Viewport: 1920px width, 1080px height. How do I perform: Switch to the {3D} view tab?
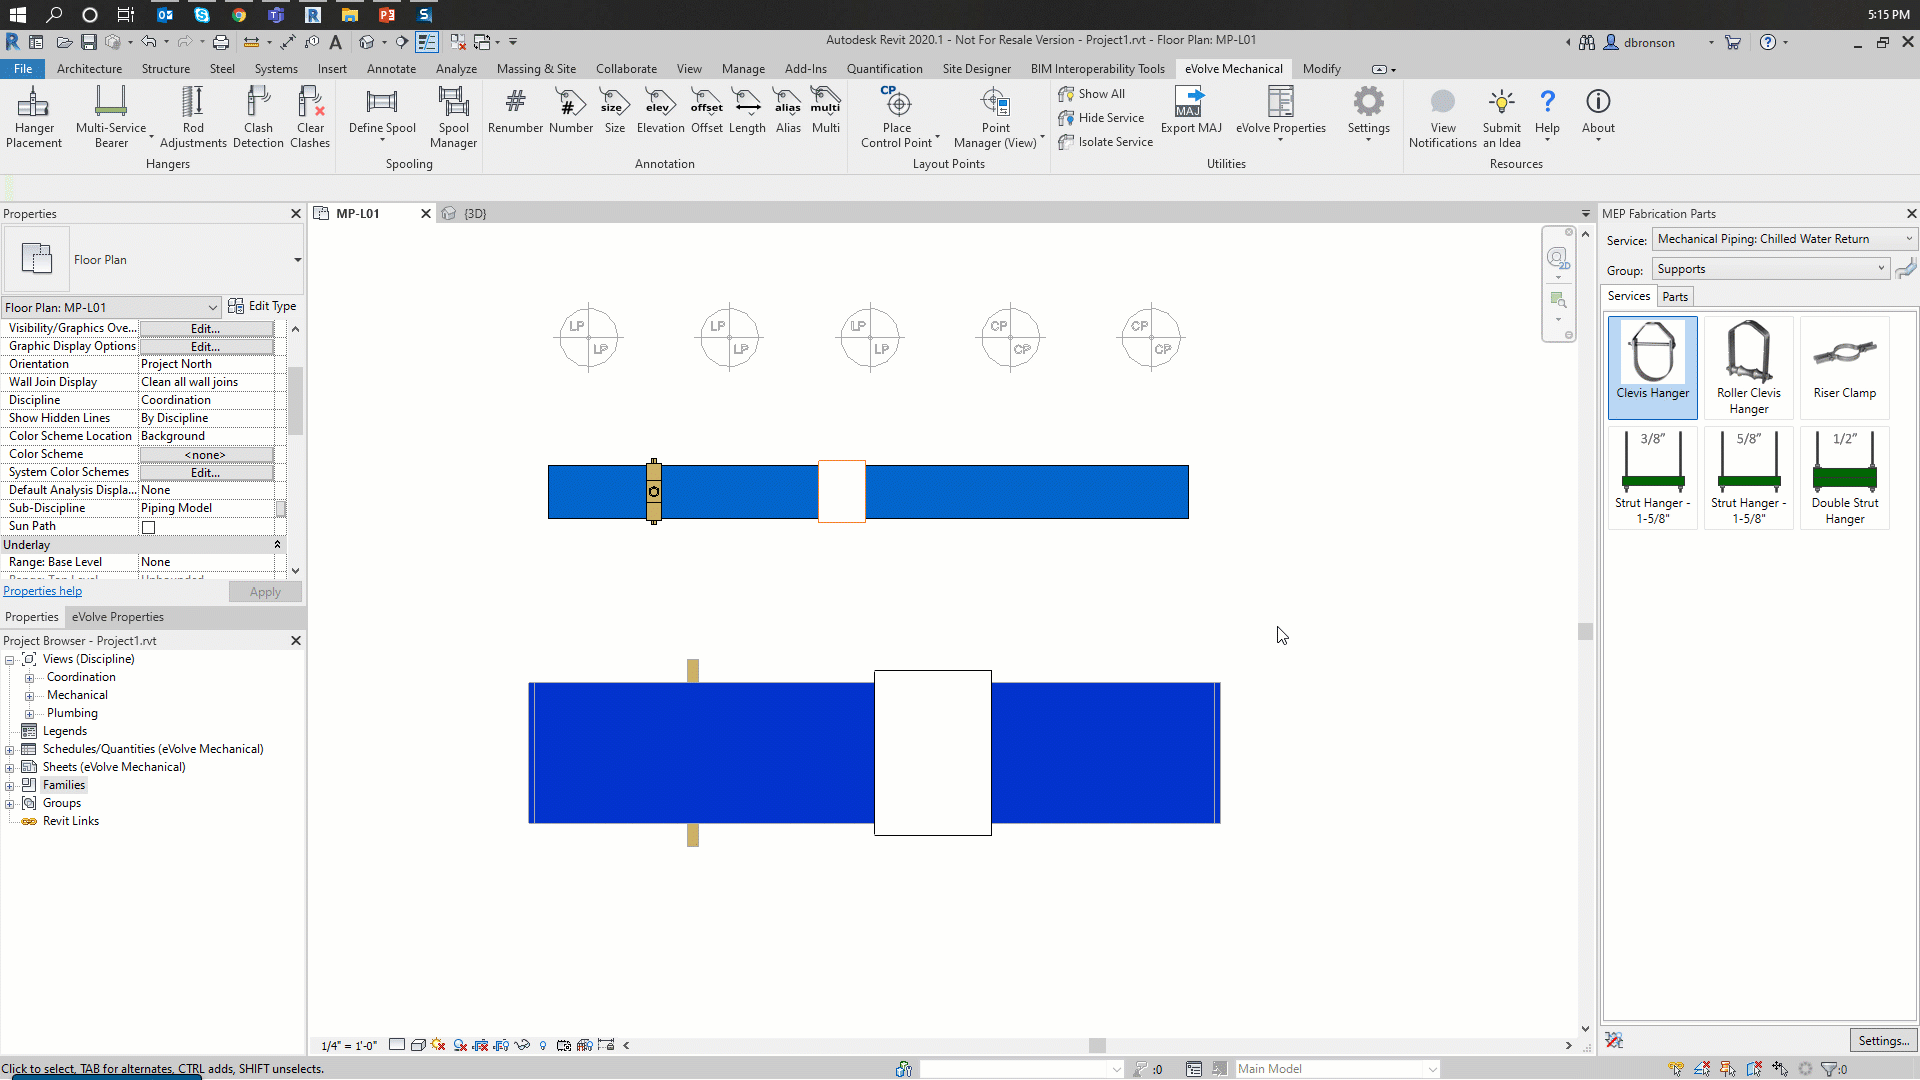[x=474, y=213]
